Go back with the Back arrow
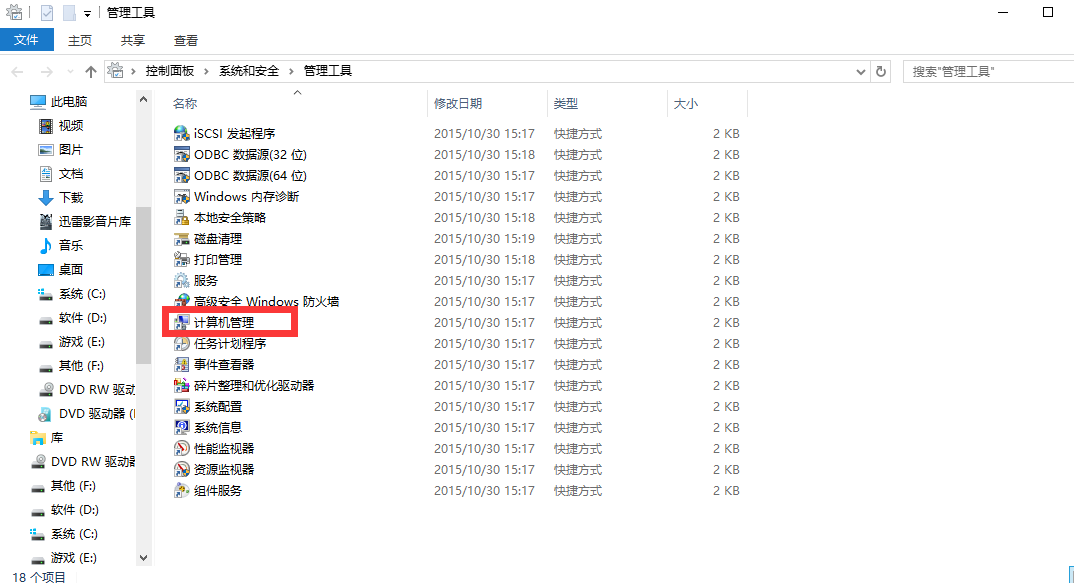Viewport: 1074px width, 583px height. [18, 71]
